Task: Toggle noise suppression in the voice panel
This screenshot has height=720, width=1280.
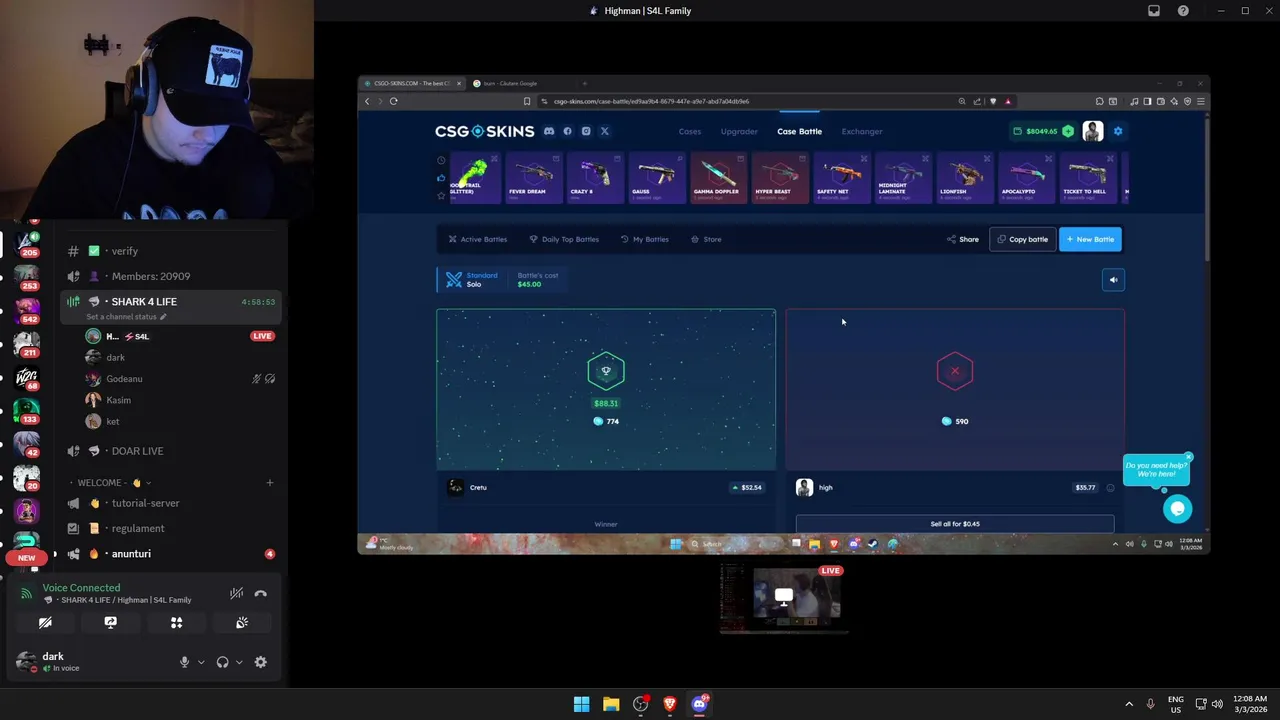Action: point(236,593)
